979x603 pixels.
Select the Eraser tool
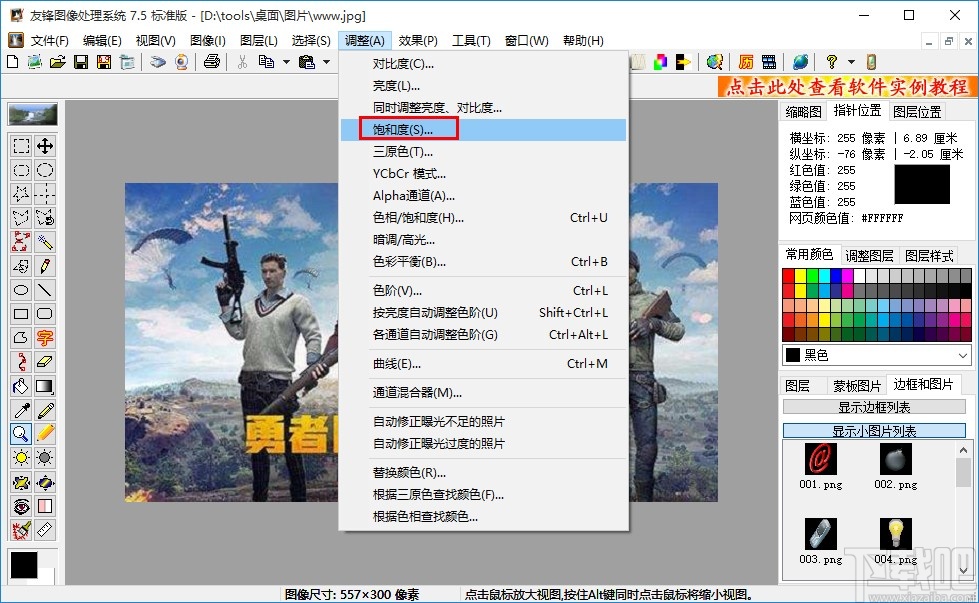tap(45, 361)
